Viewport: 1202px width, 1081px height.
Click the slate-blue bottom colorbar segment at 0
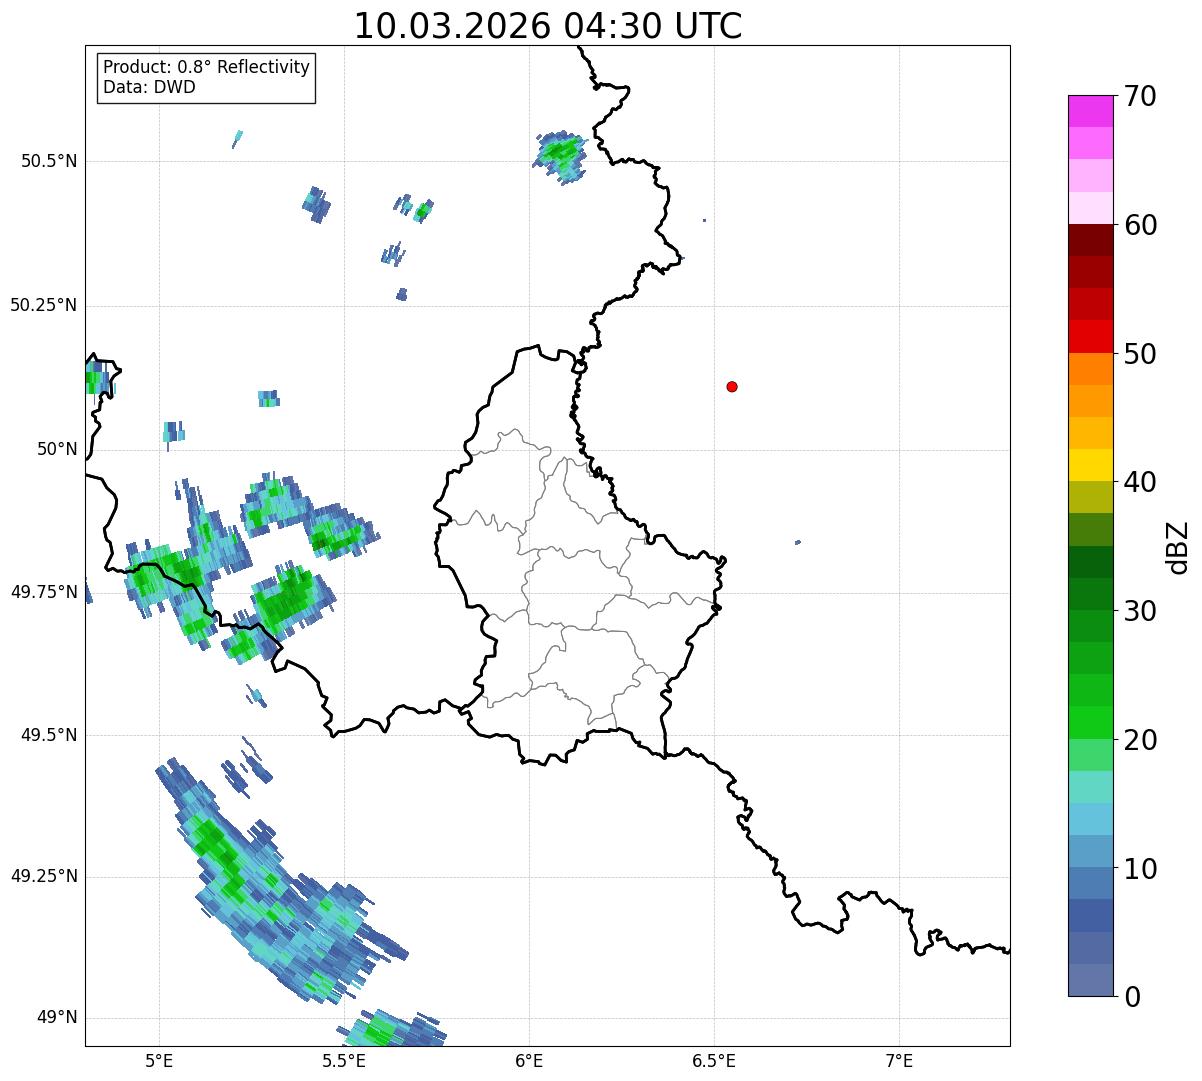click(1090, 980)
